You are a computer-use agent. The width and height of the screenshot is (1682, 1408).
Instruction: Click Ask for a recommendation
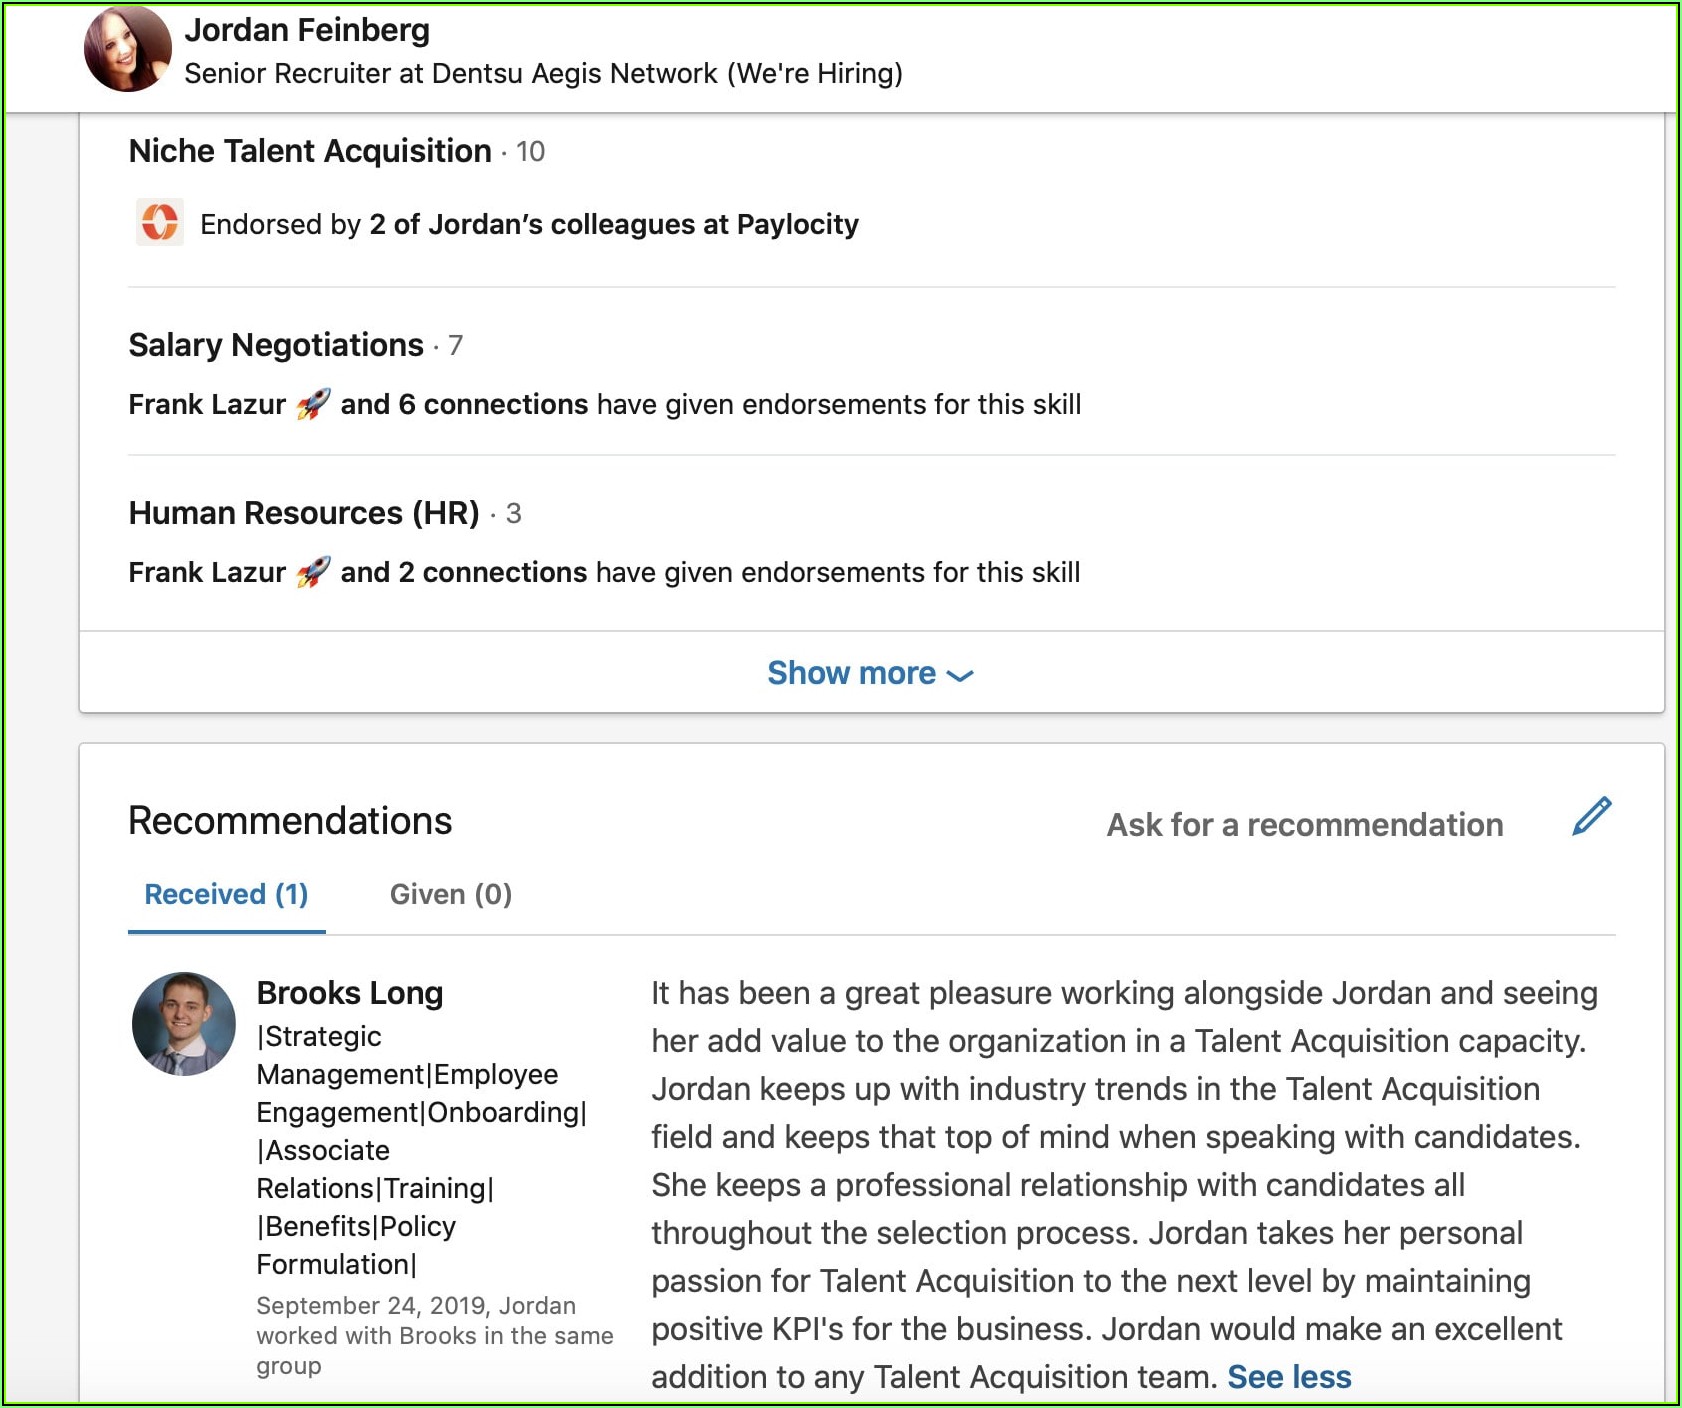(x=1304, y=825)
